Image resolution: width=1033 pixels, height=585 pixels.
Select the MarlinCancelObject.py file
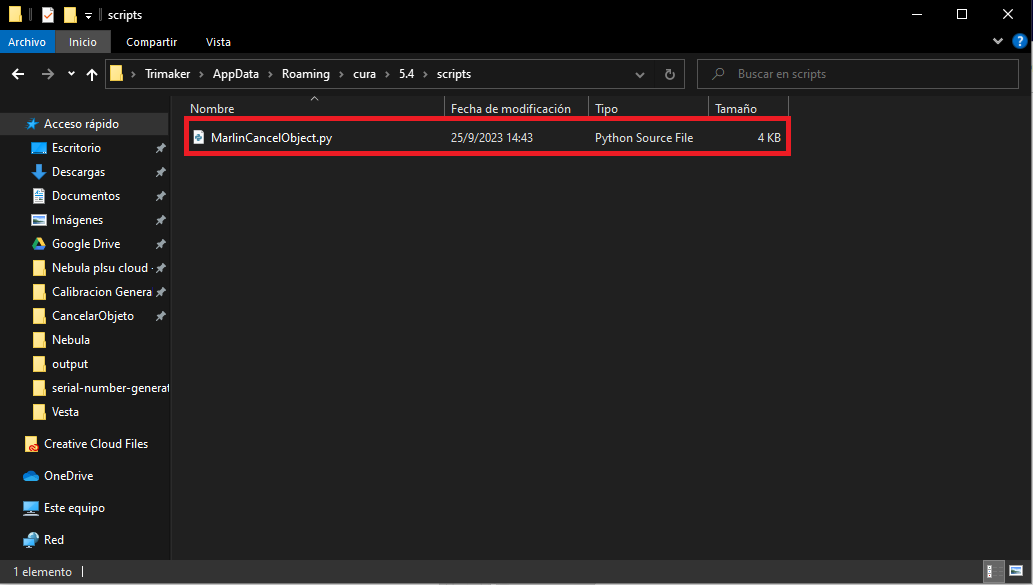(271, 138)
